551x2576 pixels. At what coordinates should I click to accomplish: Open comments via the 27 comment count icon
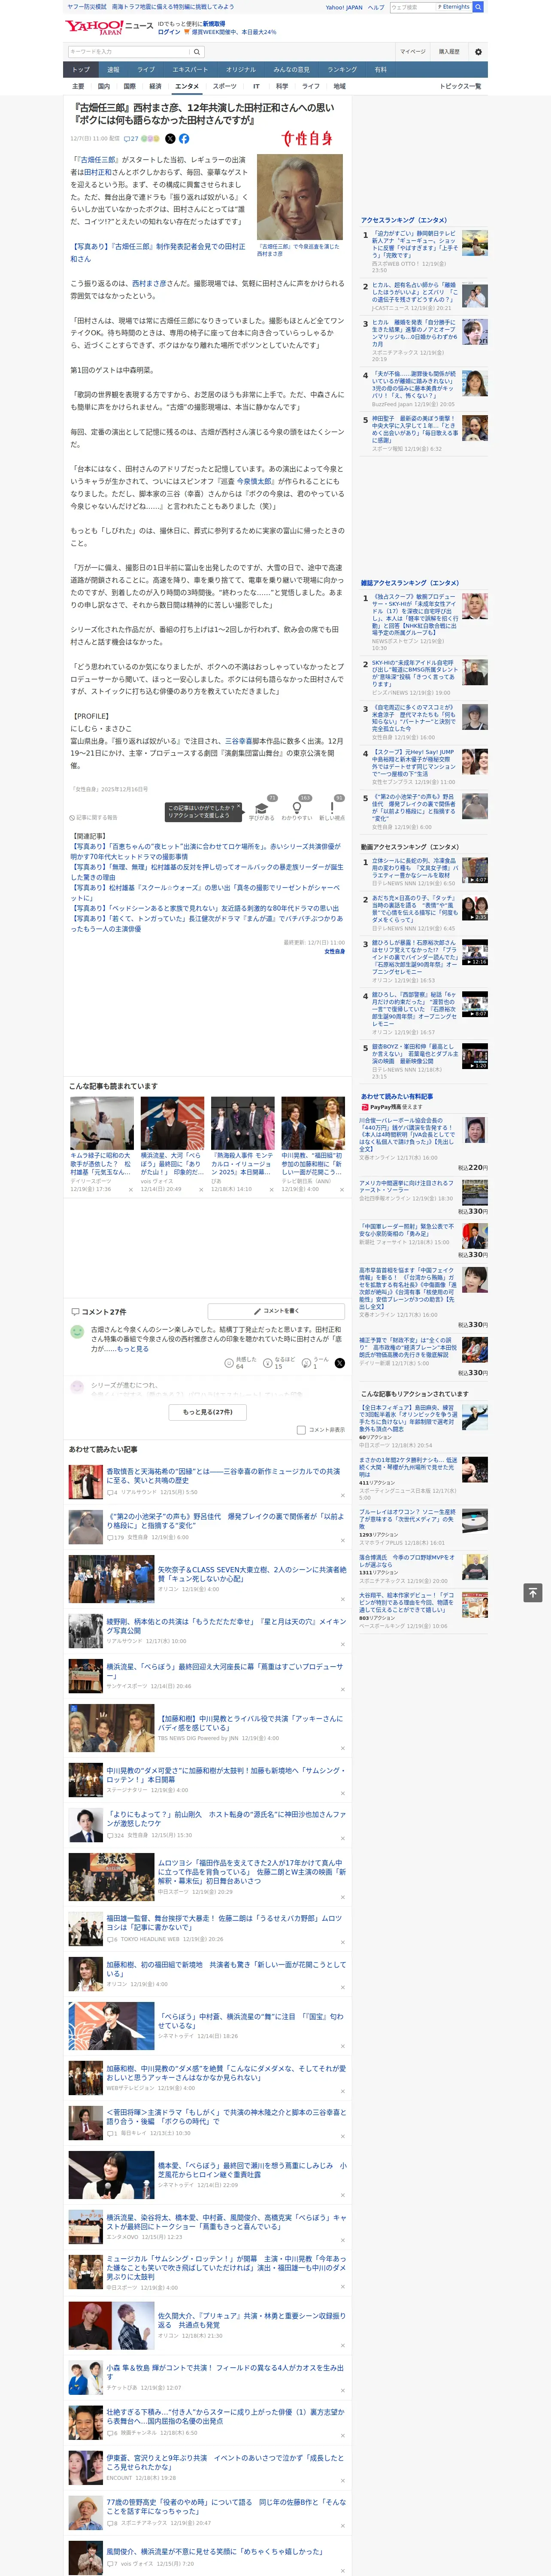[131, 139]
